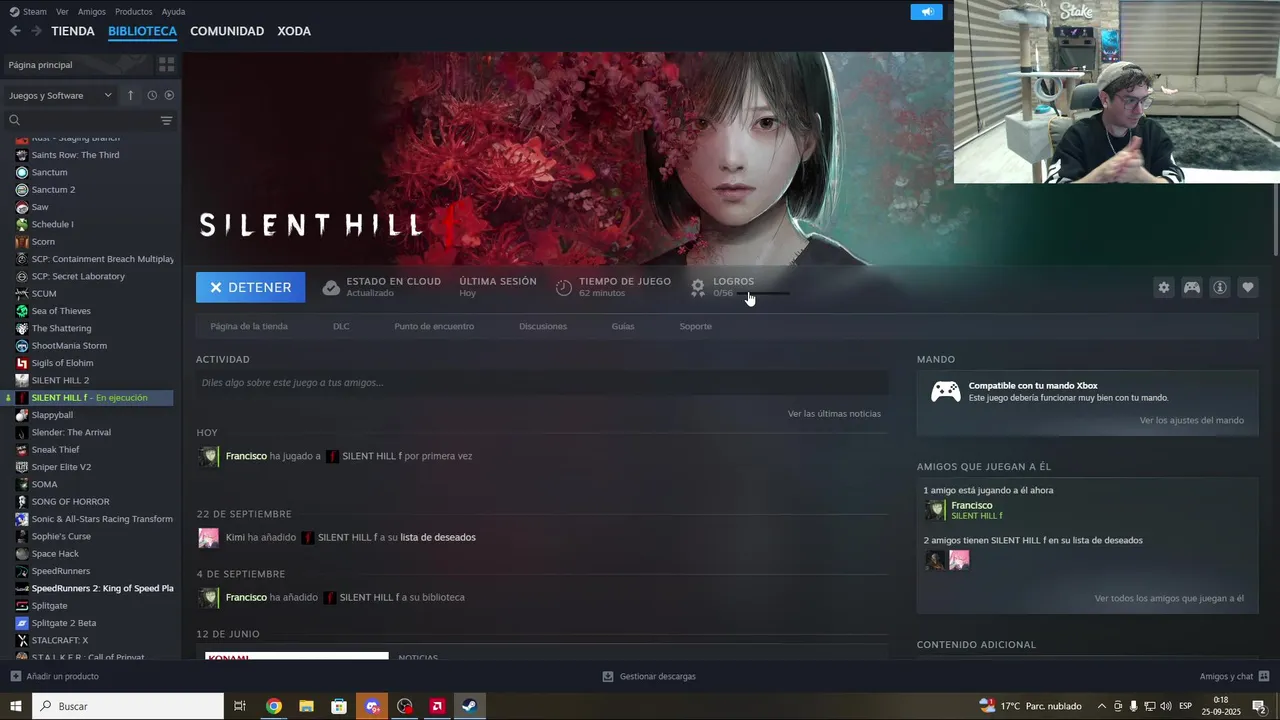The width and height of the screenshot is (1280, 720).
Task: Go to COMUNIDAD section
Action: 227,31
